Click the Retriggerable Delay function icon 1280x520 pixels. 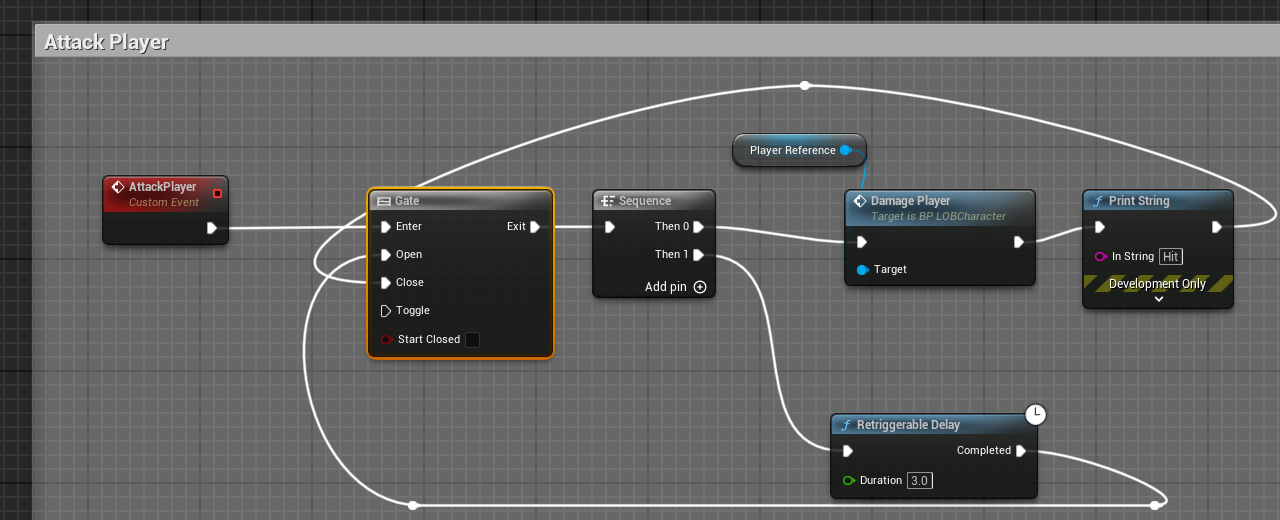pos(846,425)
